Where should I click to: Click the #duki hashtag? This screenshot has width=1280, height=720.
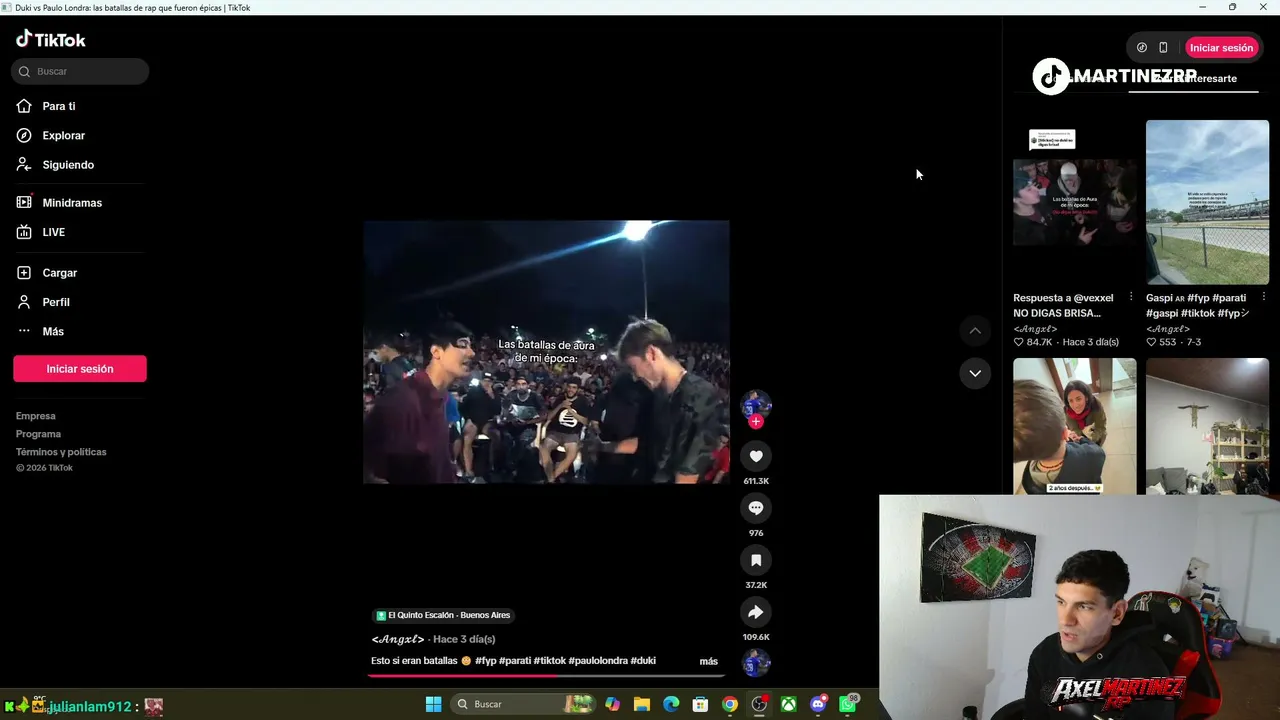643,661
